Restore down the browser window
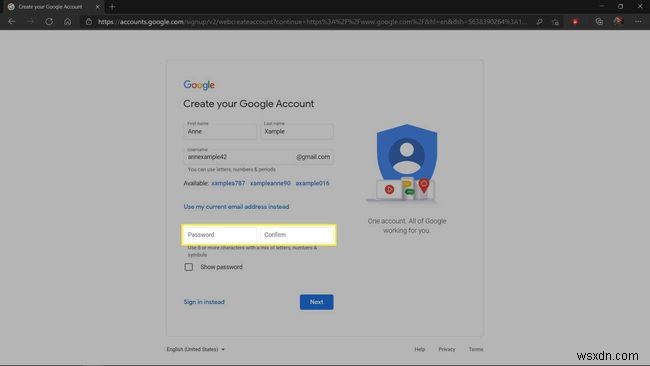The width and height of the screenshot is (650, 366). click(x=620, y=6)
